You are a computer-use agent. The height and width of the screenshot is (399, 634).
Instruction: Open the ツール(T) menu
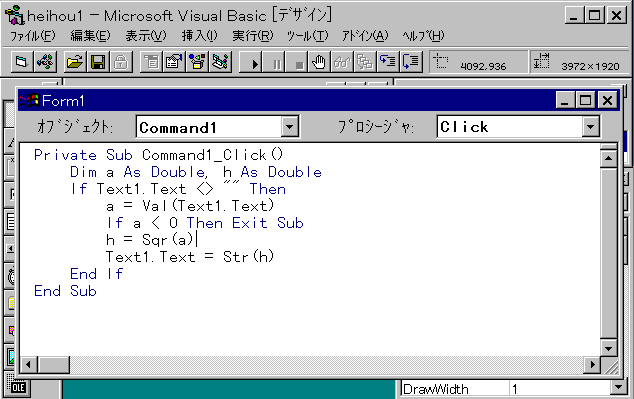[307, 36]
